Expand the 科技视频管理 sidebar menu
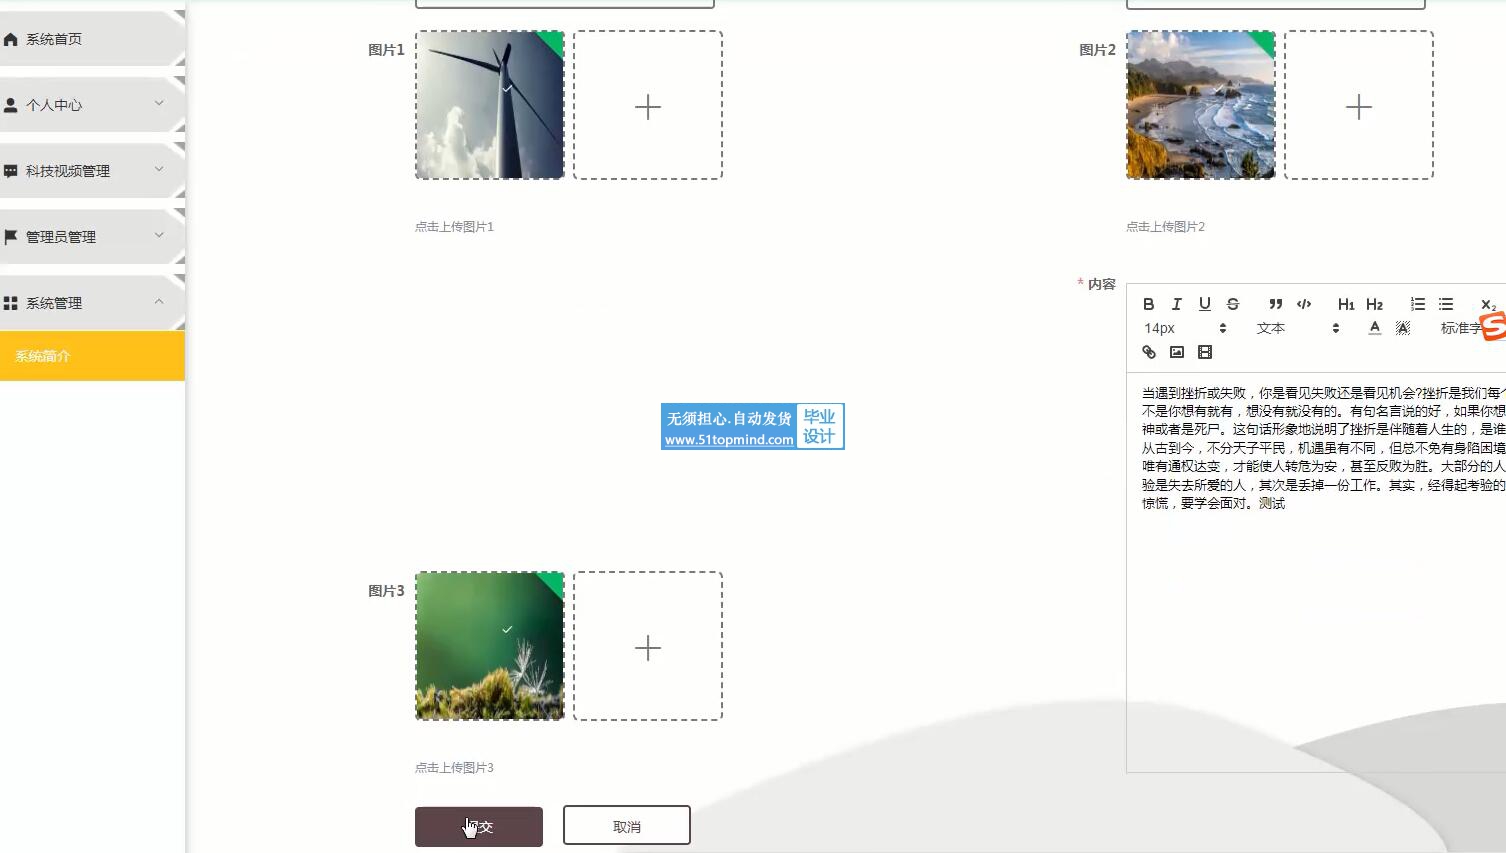This screenshot has height=853, width=1506. click(x=92, y=171)
